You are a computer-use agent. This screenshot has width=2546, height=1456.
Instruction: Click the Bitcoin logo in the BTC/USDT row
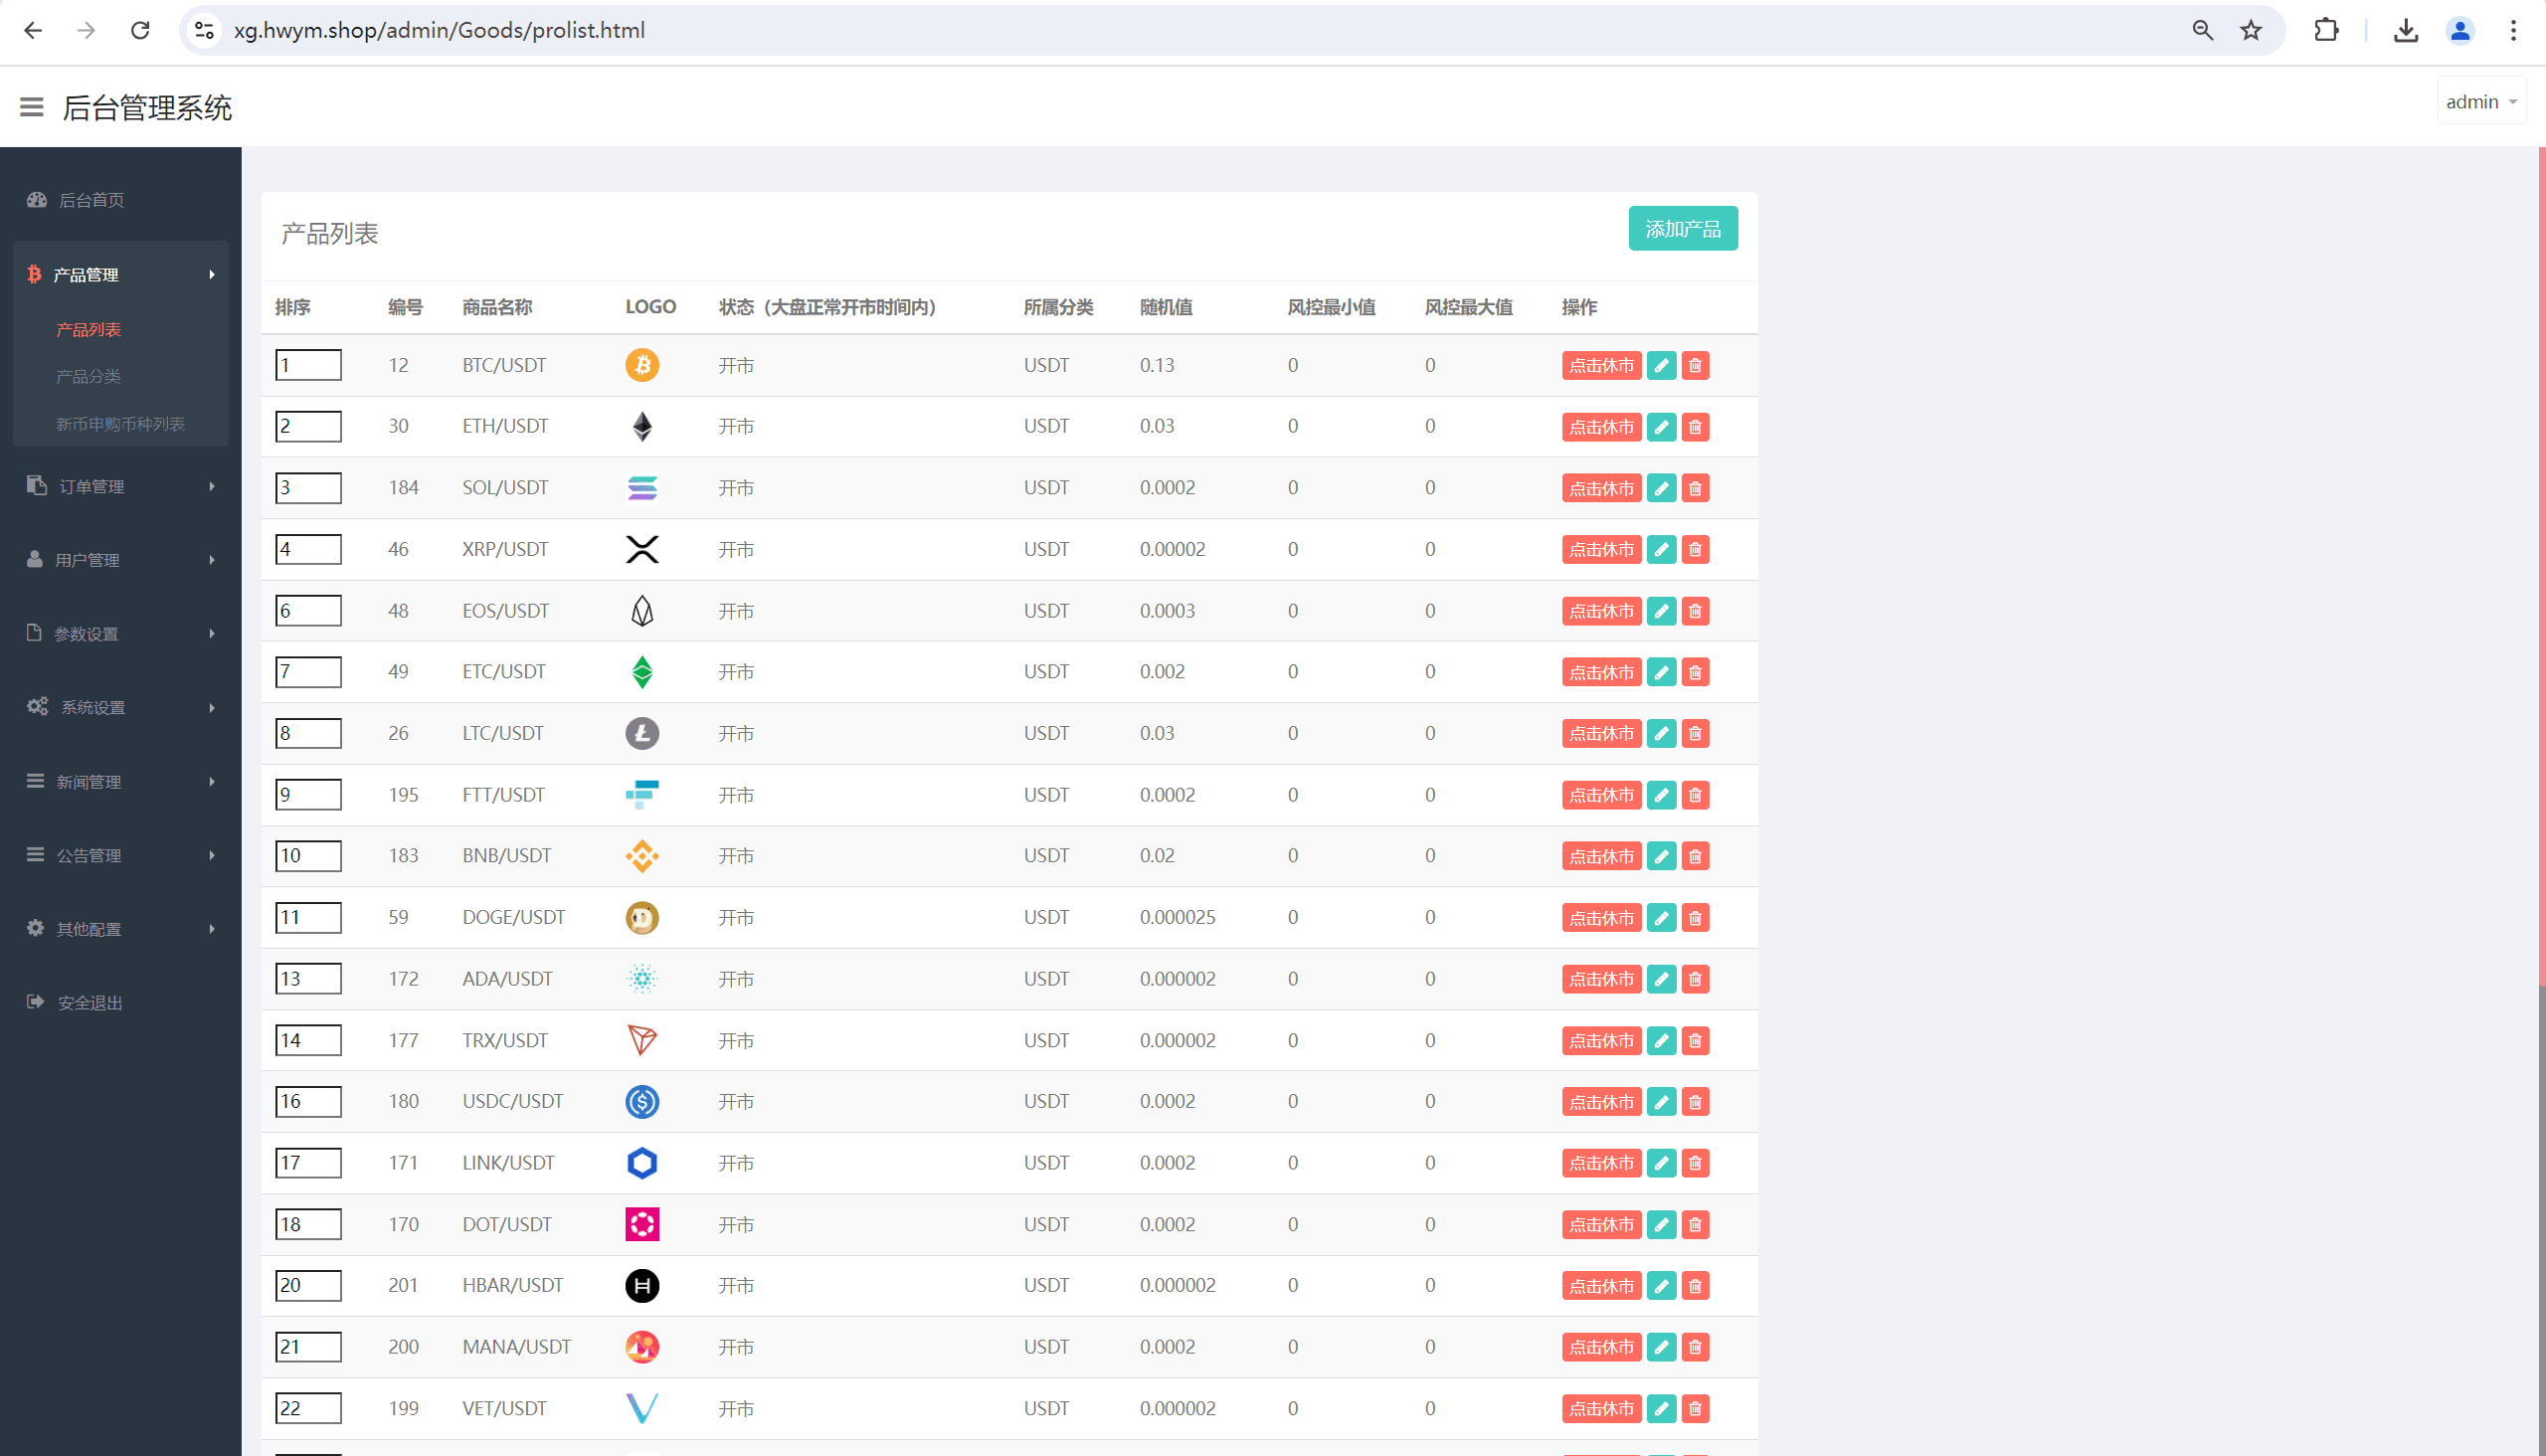[x=642, y=365]
